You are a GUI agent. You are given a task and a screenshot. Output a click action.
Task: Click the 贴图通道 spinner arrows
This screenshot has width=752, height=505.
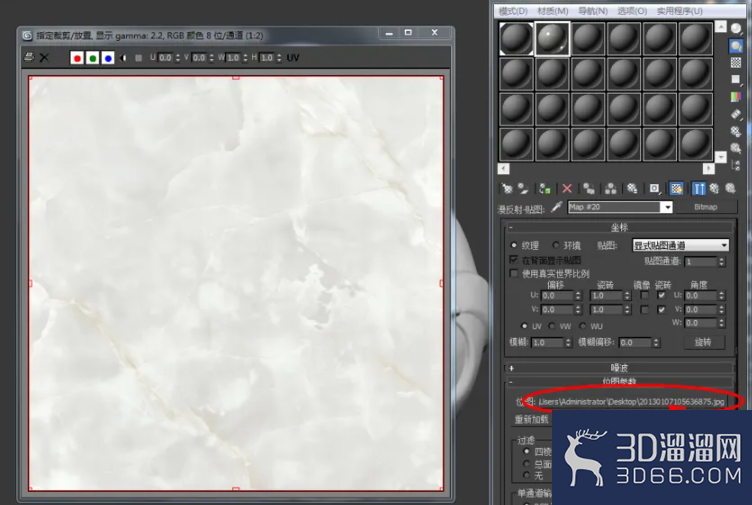721,262
